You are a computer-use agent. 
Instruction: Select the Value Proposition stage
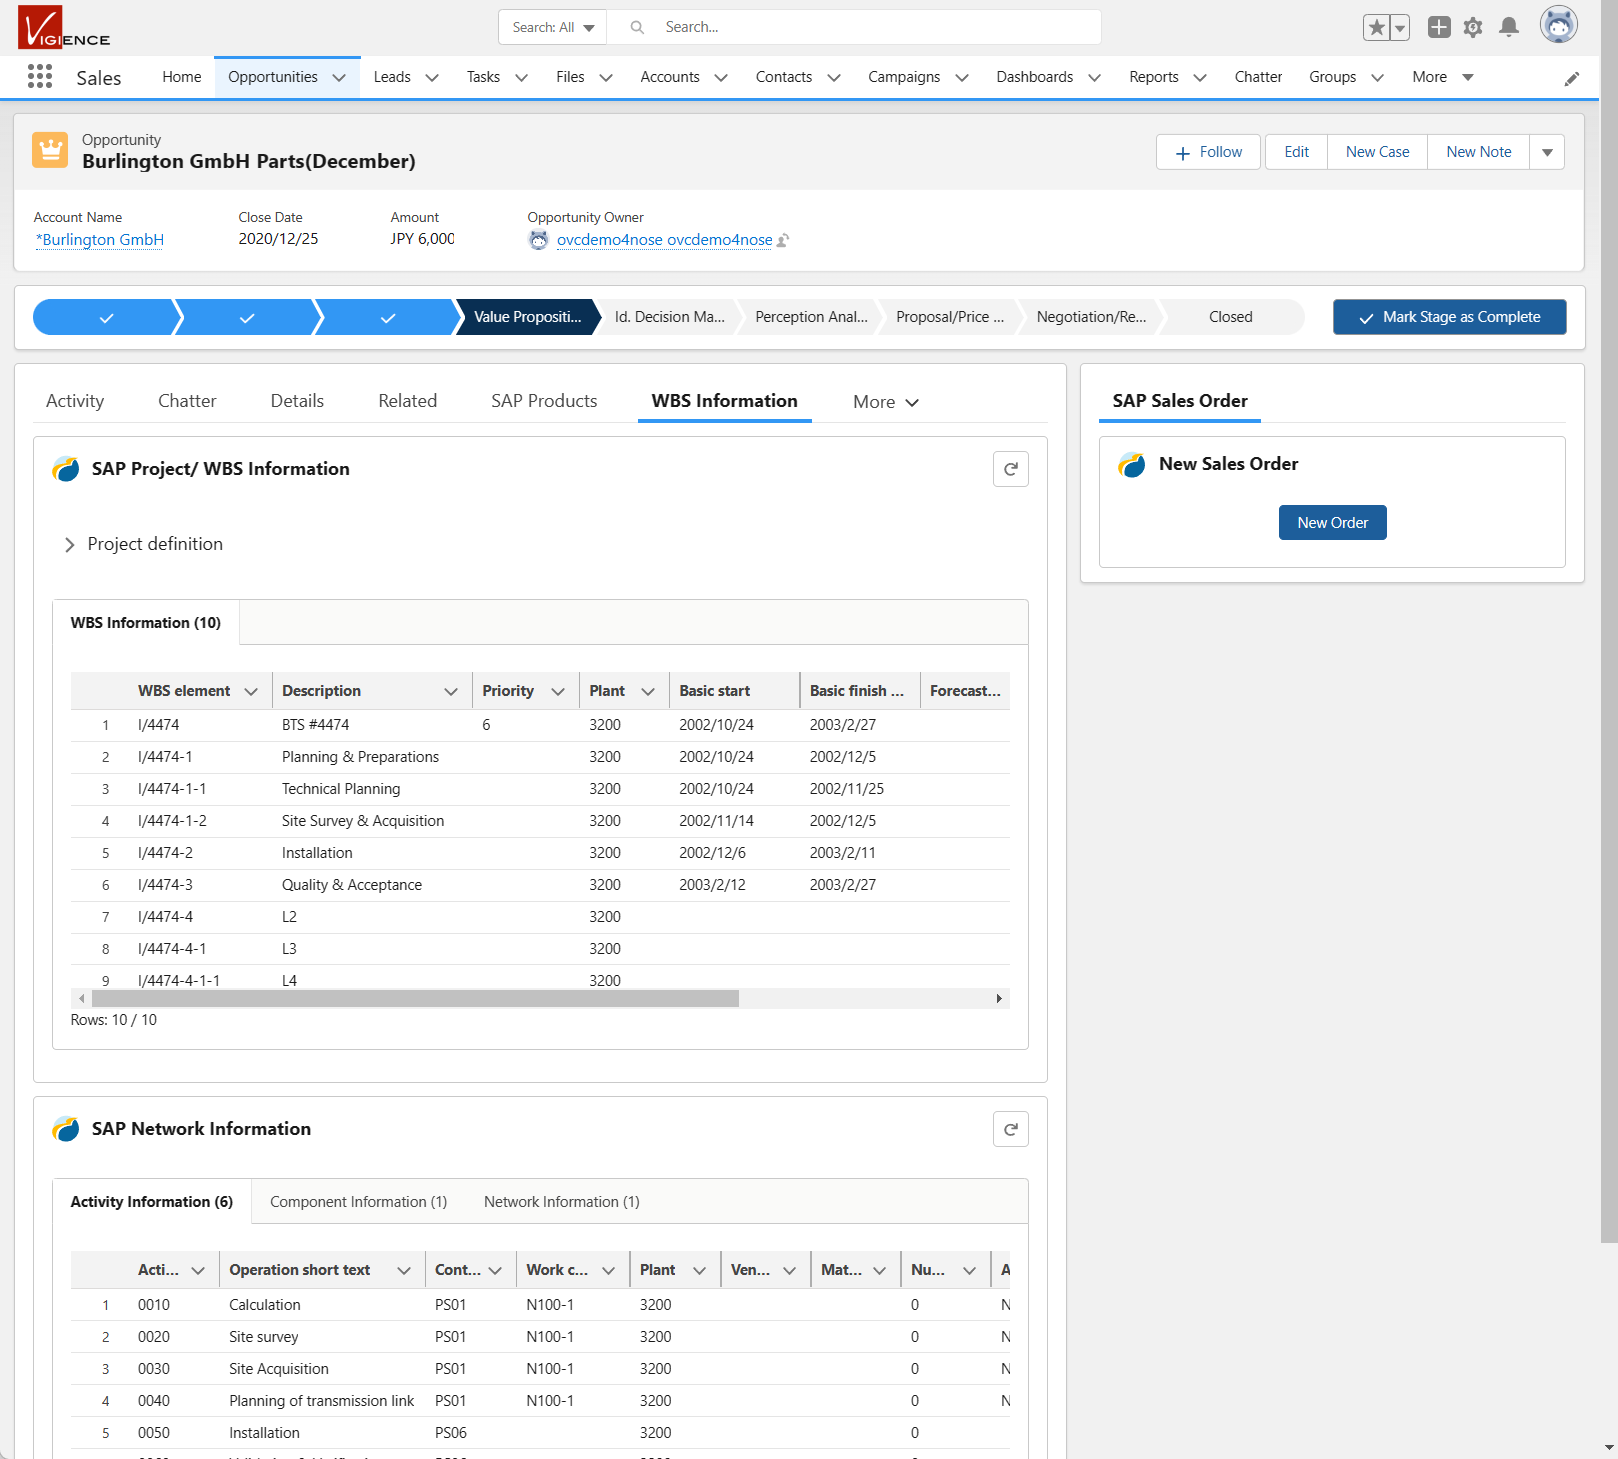click(527, 317)
